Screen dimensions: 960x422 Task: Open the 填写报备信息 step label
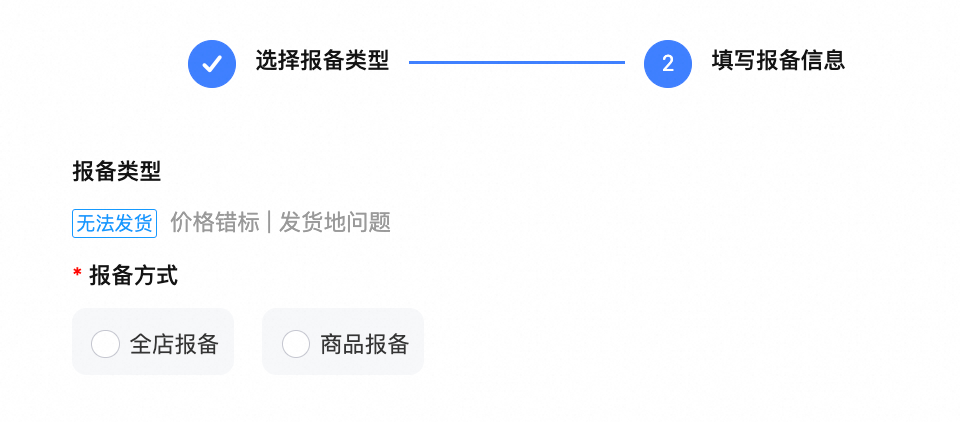point(778,61)
